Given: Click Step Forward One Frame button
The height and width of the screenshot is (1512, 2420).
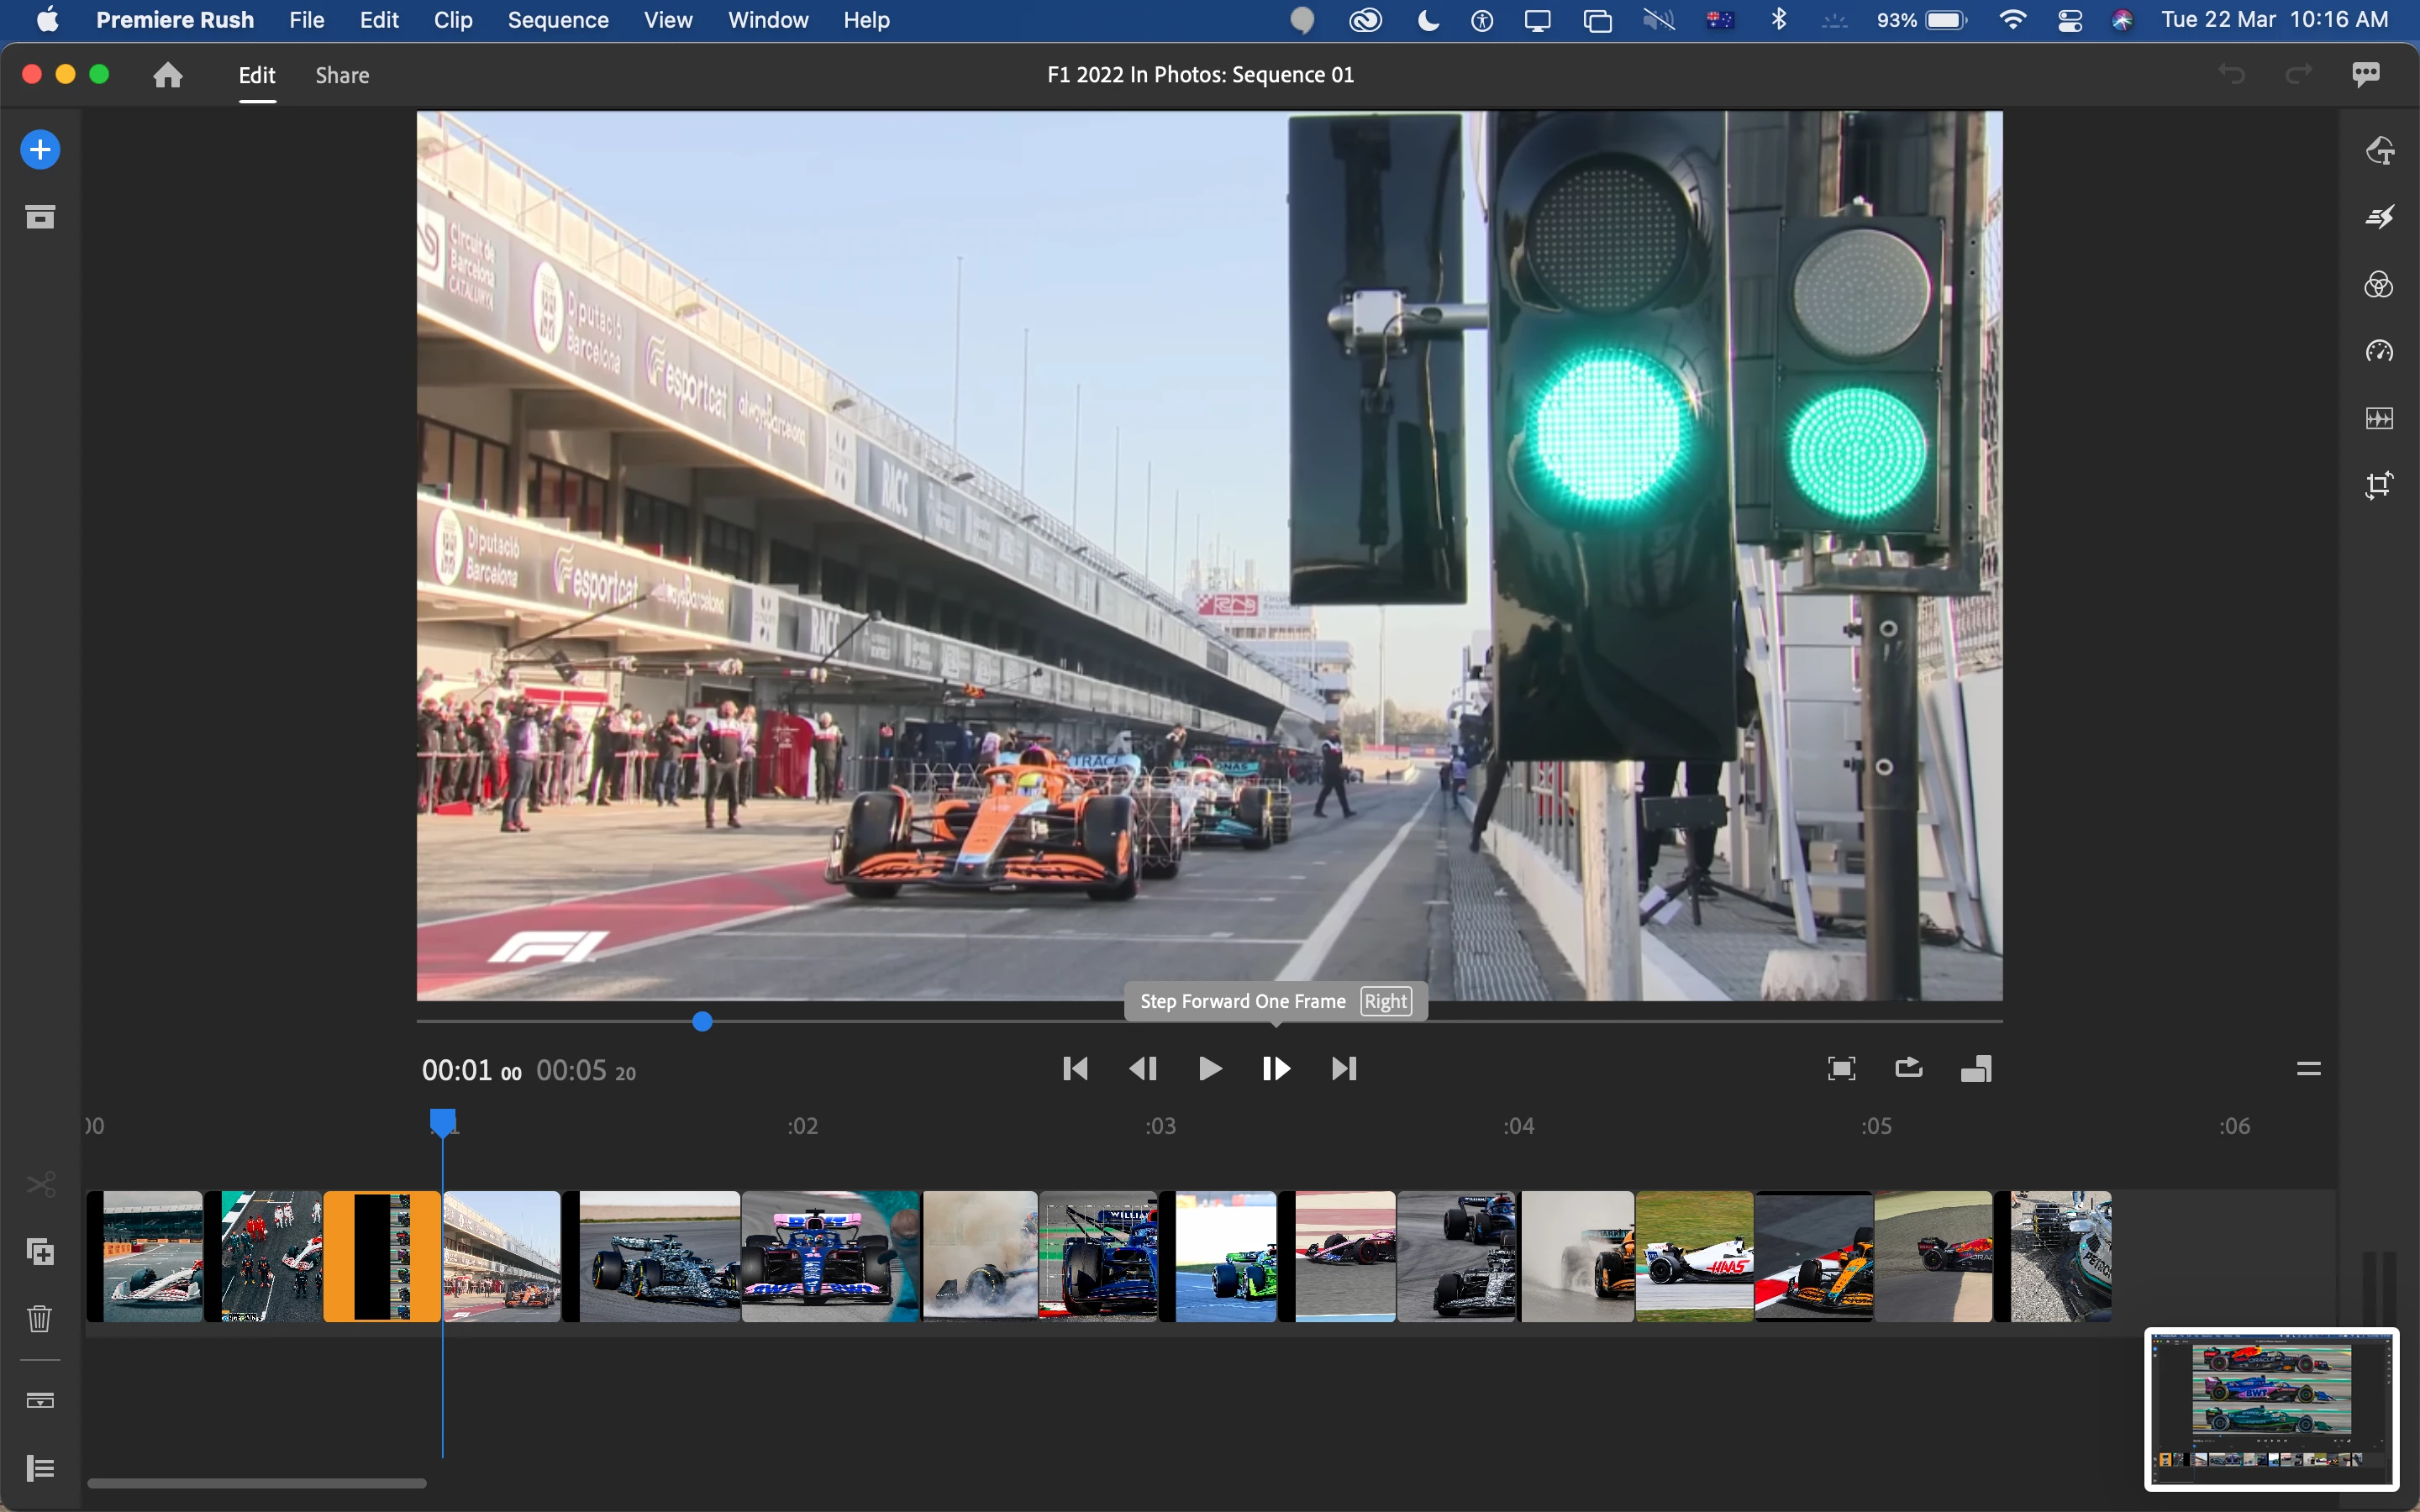Looking at the screenshot, I should [x=1276, y=1068].
